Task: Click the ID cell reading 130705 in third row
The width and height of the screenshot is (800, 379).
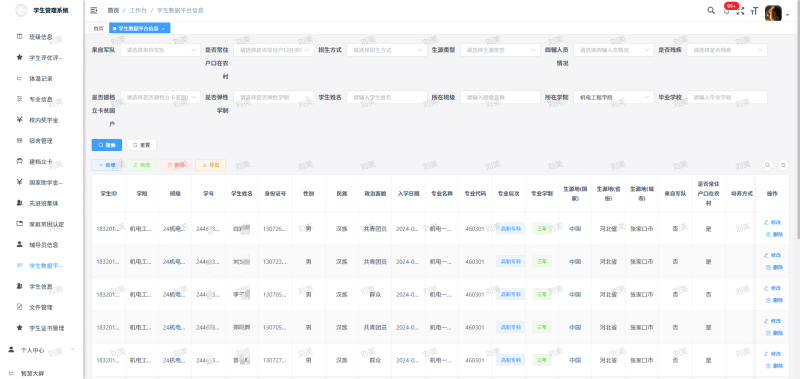Action: click(275, 294)
